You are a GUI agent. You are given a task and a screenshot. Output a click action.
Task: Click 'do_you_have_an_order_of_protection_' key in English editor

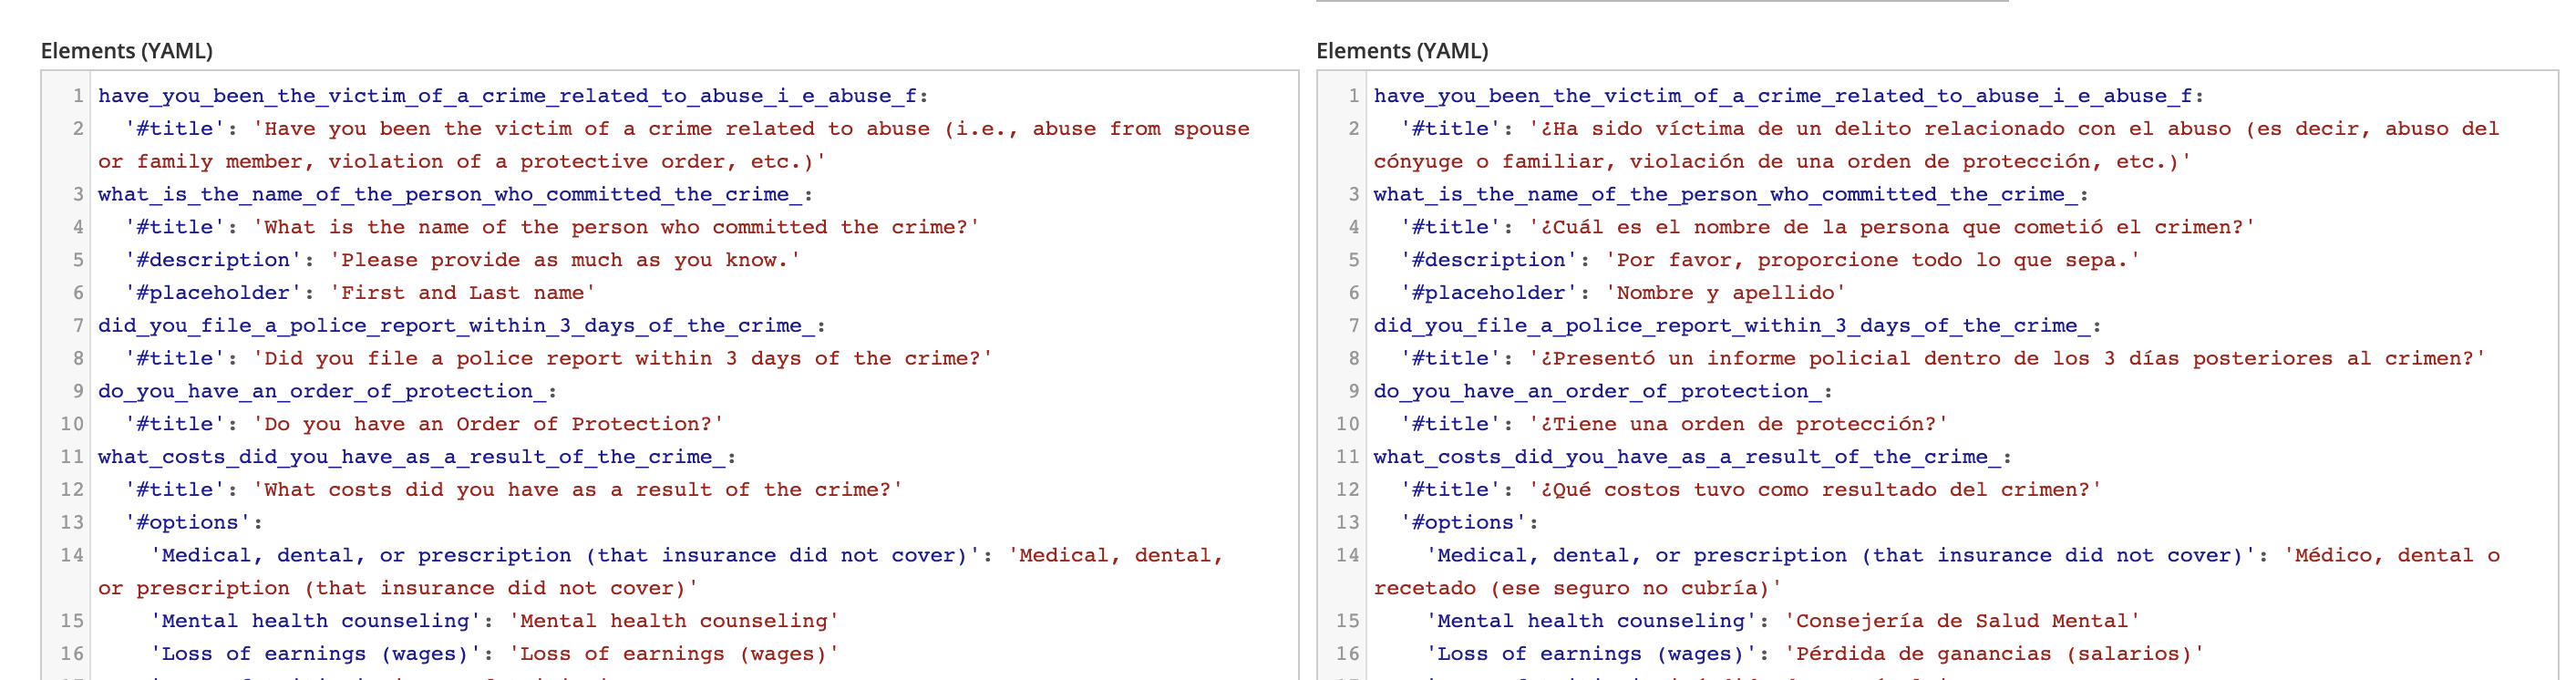click(321, 391)
